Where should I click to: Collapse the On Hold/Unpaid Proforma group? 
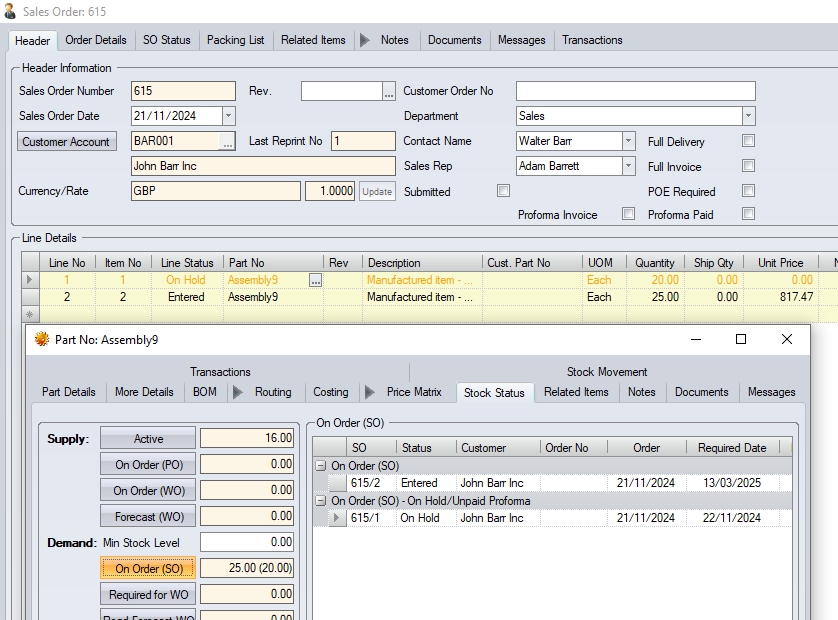[320, 500]
